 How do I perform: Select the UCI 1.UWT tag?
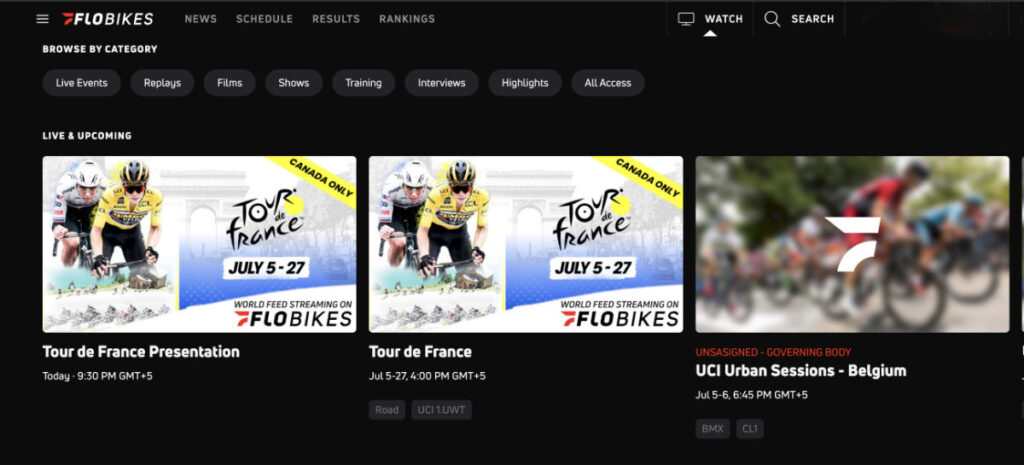[441, 409]
